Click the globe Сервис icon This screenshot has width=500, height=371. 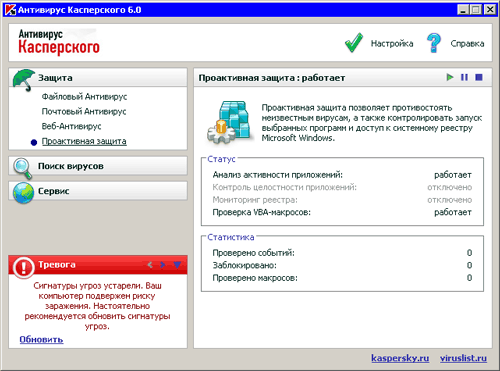pyautogui.click(x=23, y=193)
